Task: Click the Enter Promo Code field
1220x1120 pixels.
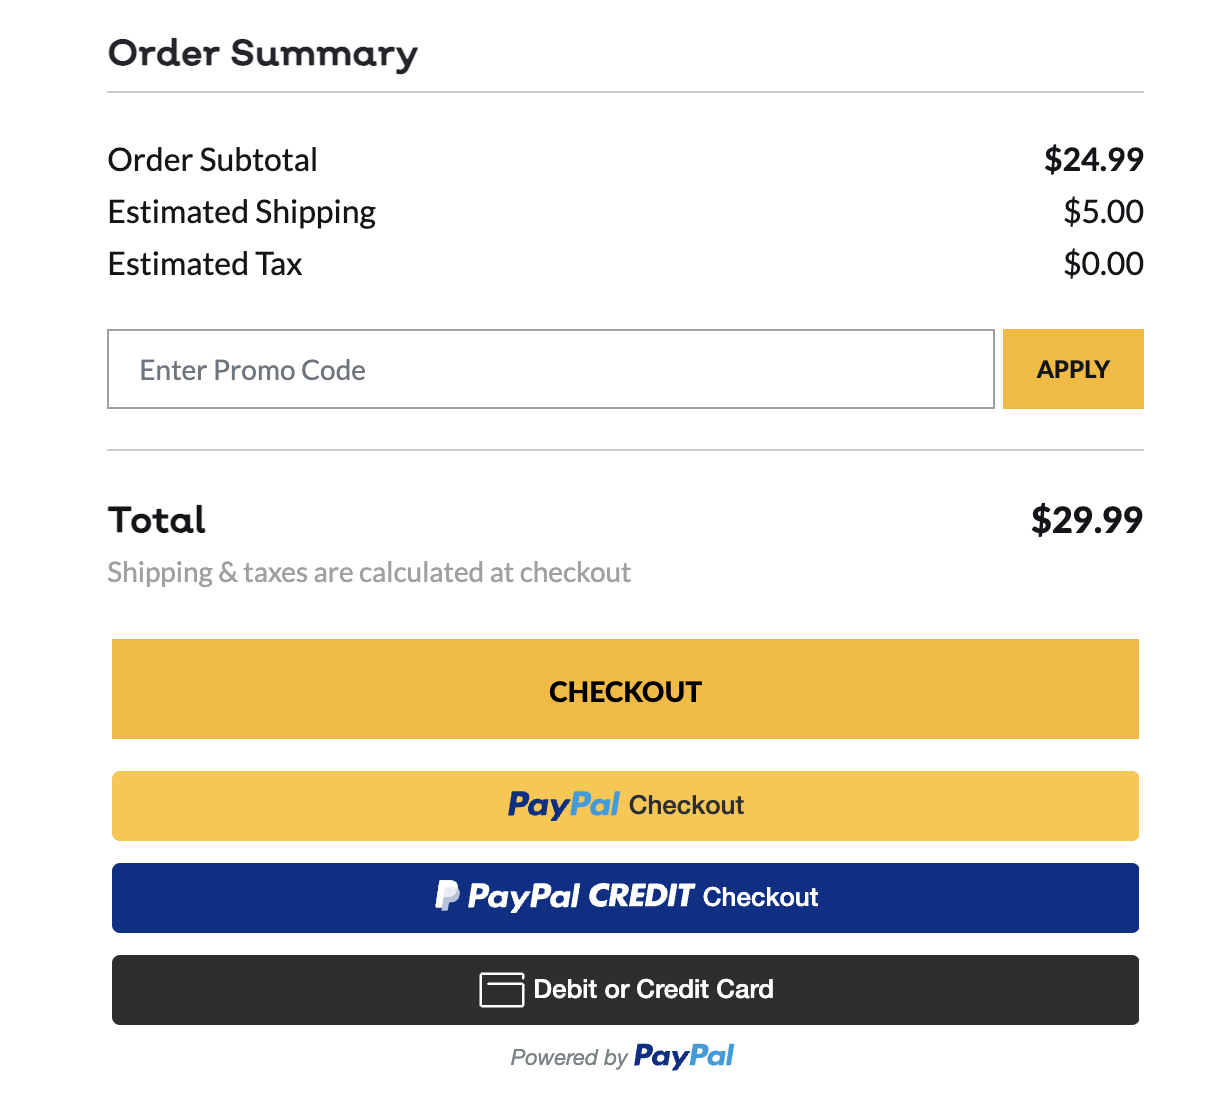Action: [x=551, y=369]
